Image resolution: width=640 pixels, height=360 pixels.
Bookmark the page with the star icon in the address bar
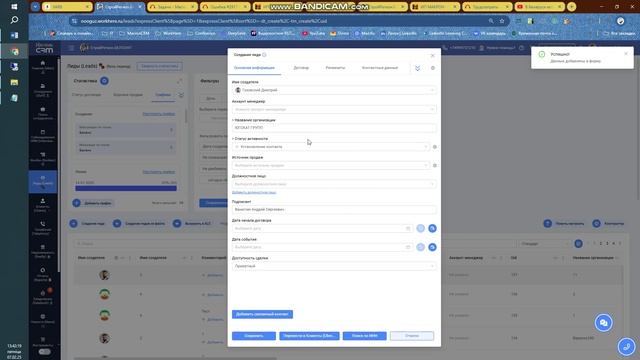(x=502, y=21)
